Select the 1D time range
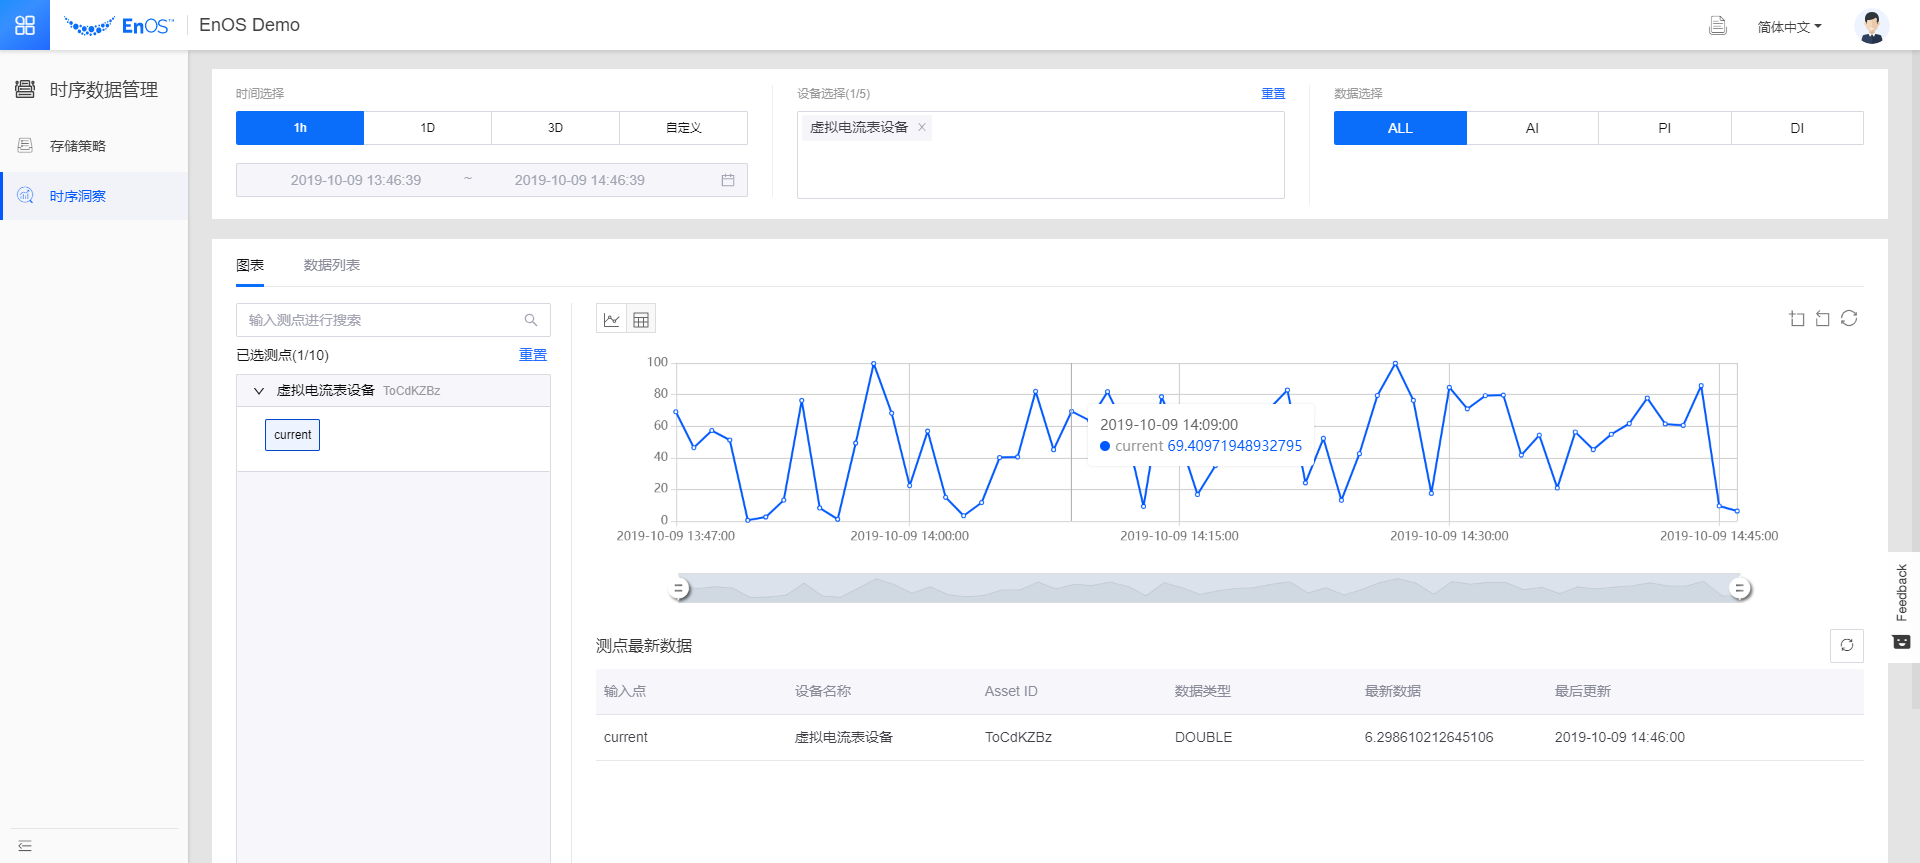Viewport: 1920px width, 863px height. [x=428, y=128]
